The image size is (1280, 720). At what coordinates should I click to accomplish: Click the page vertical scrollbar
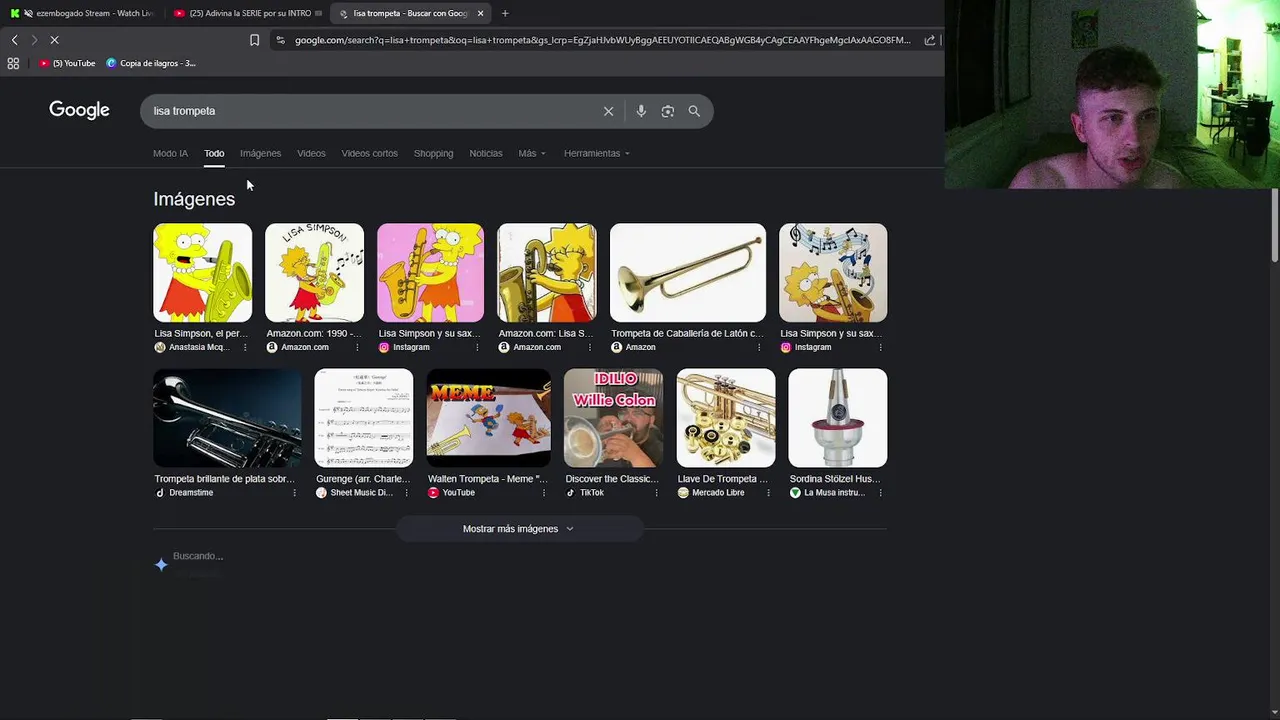pyautogui.click(x=1274, y=225)
